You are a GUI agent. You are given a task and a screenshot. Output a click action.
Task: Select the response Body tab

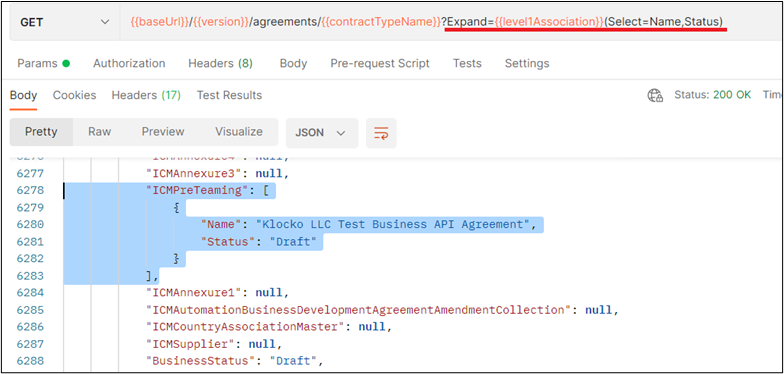23,95
